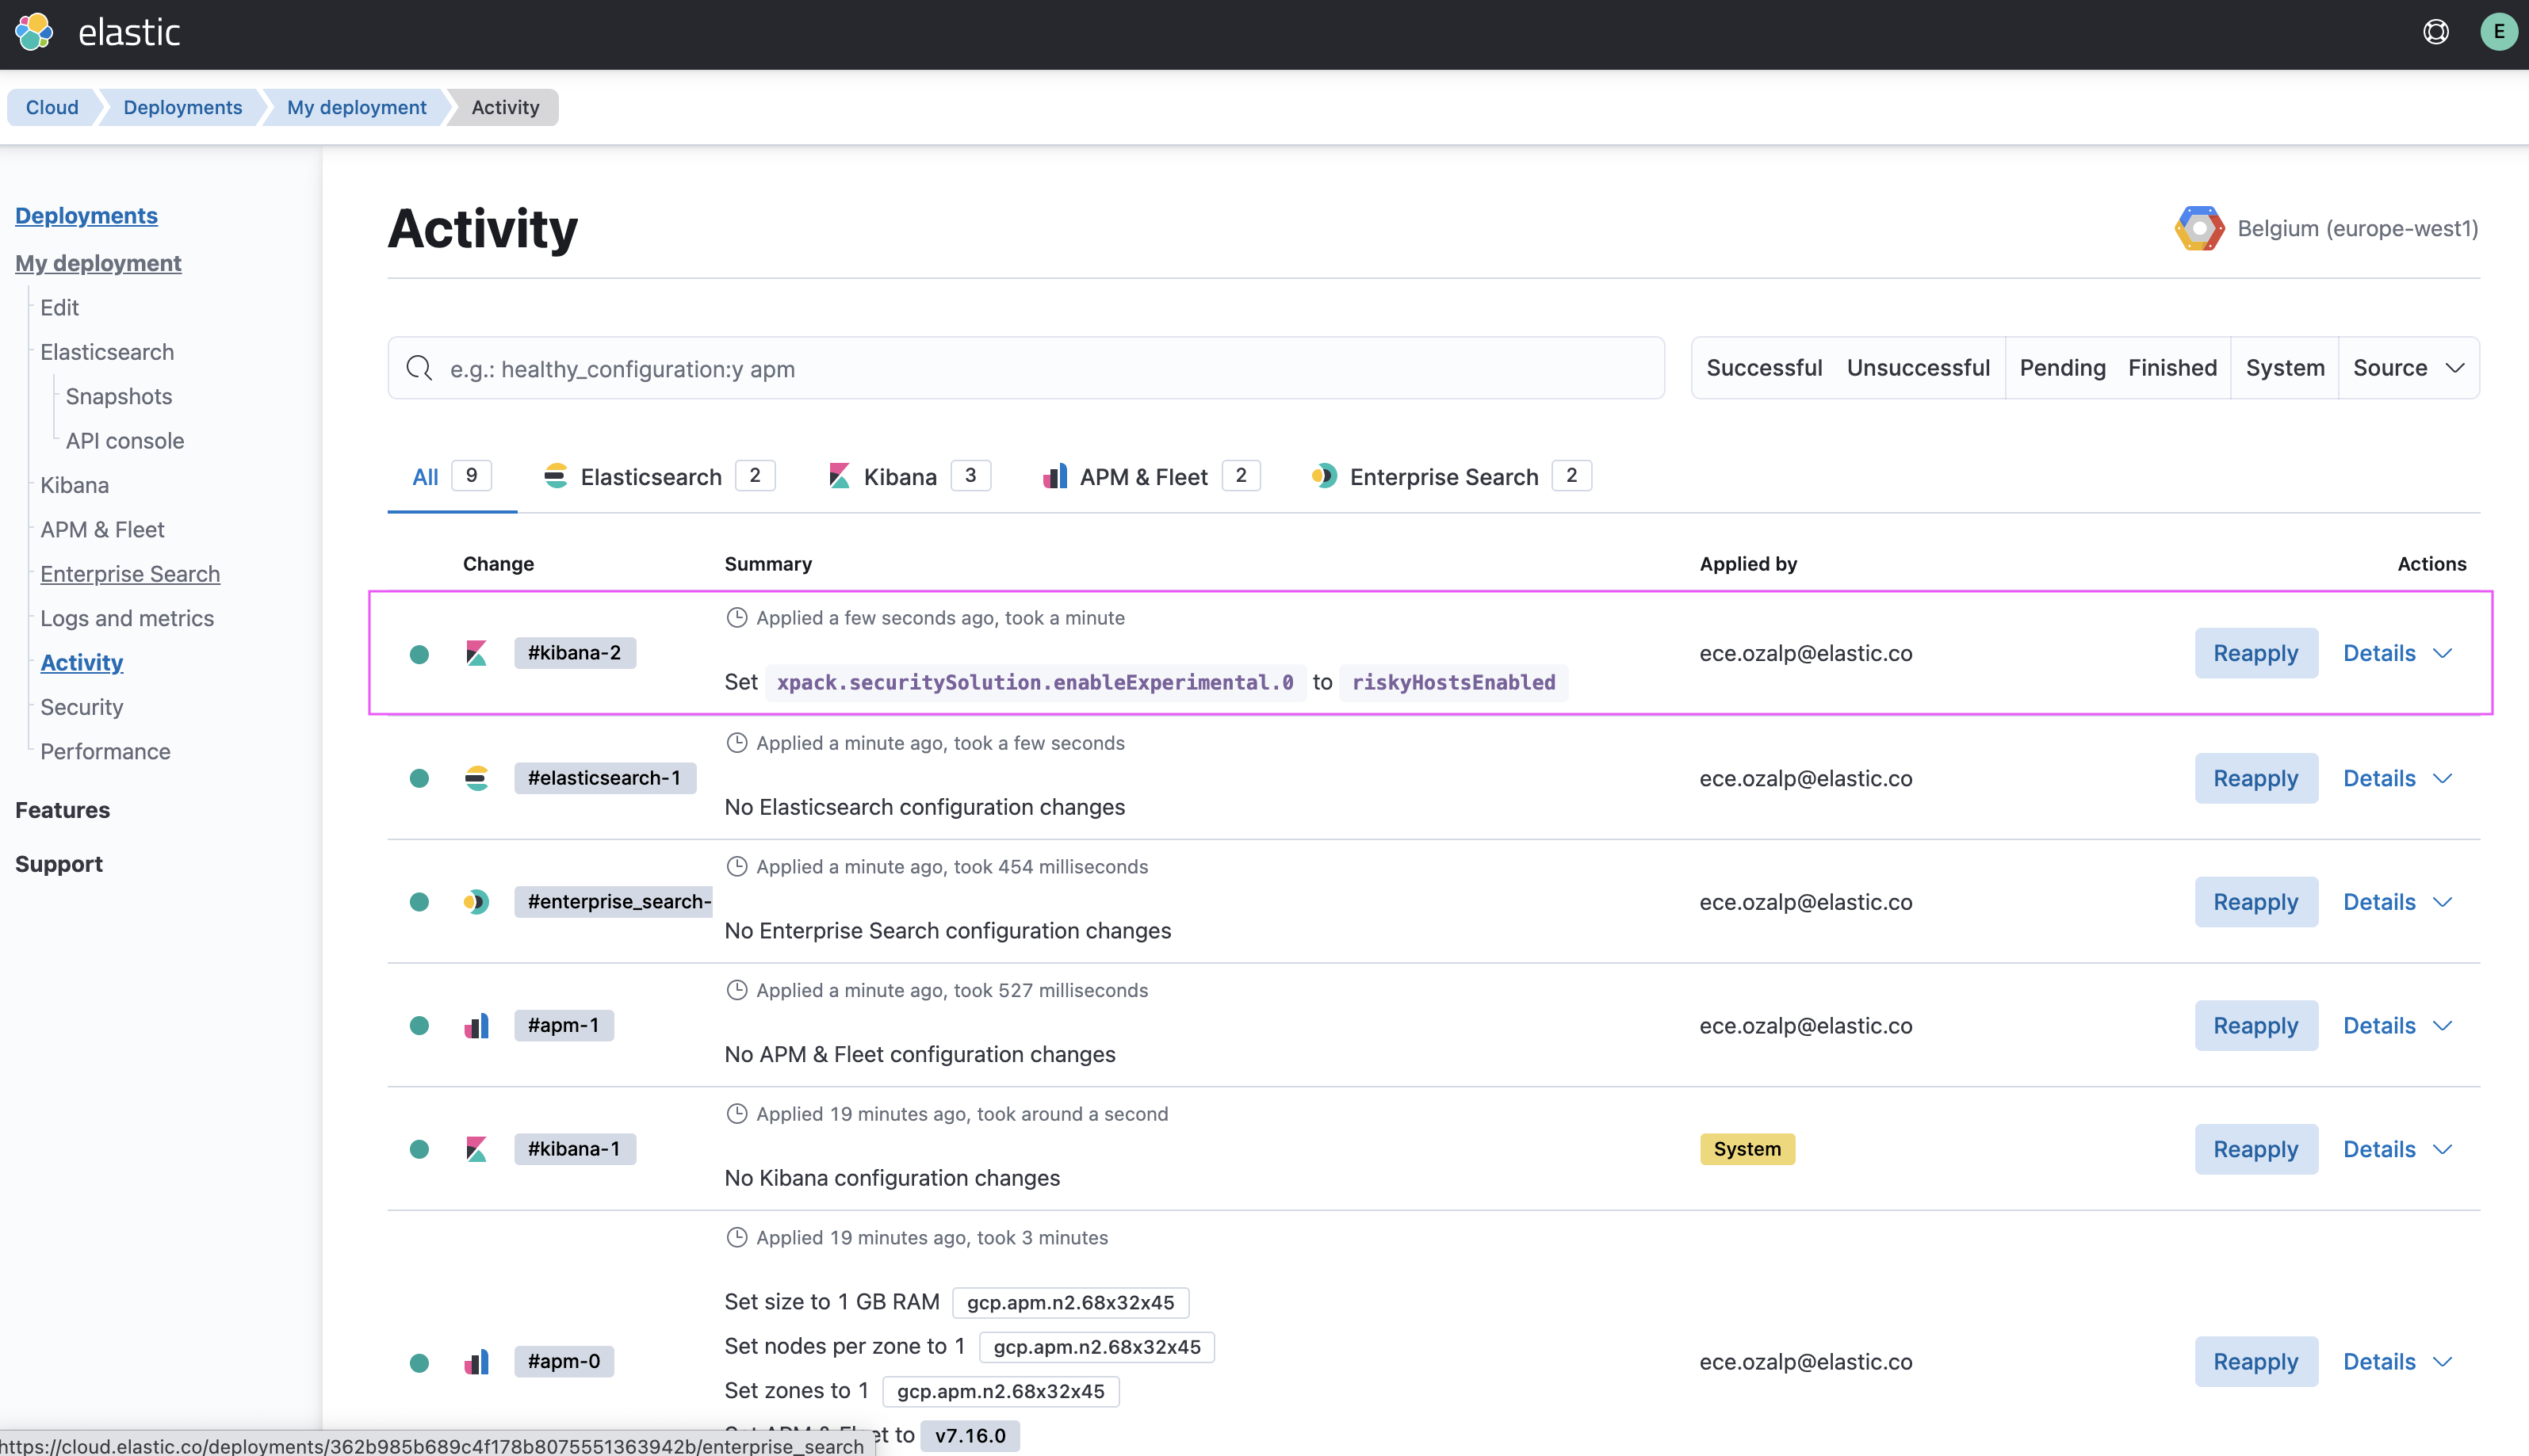Click green status dot for #apm-0

(x=419, y=1362)
